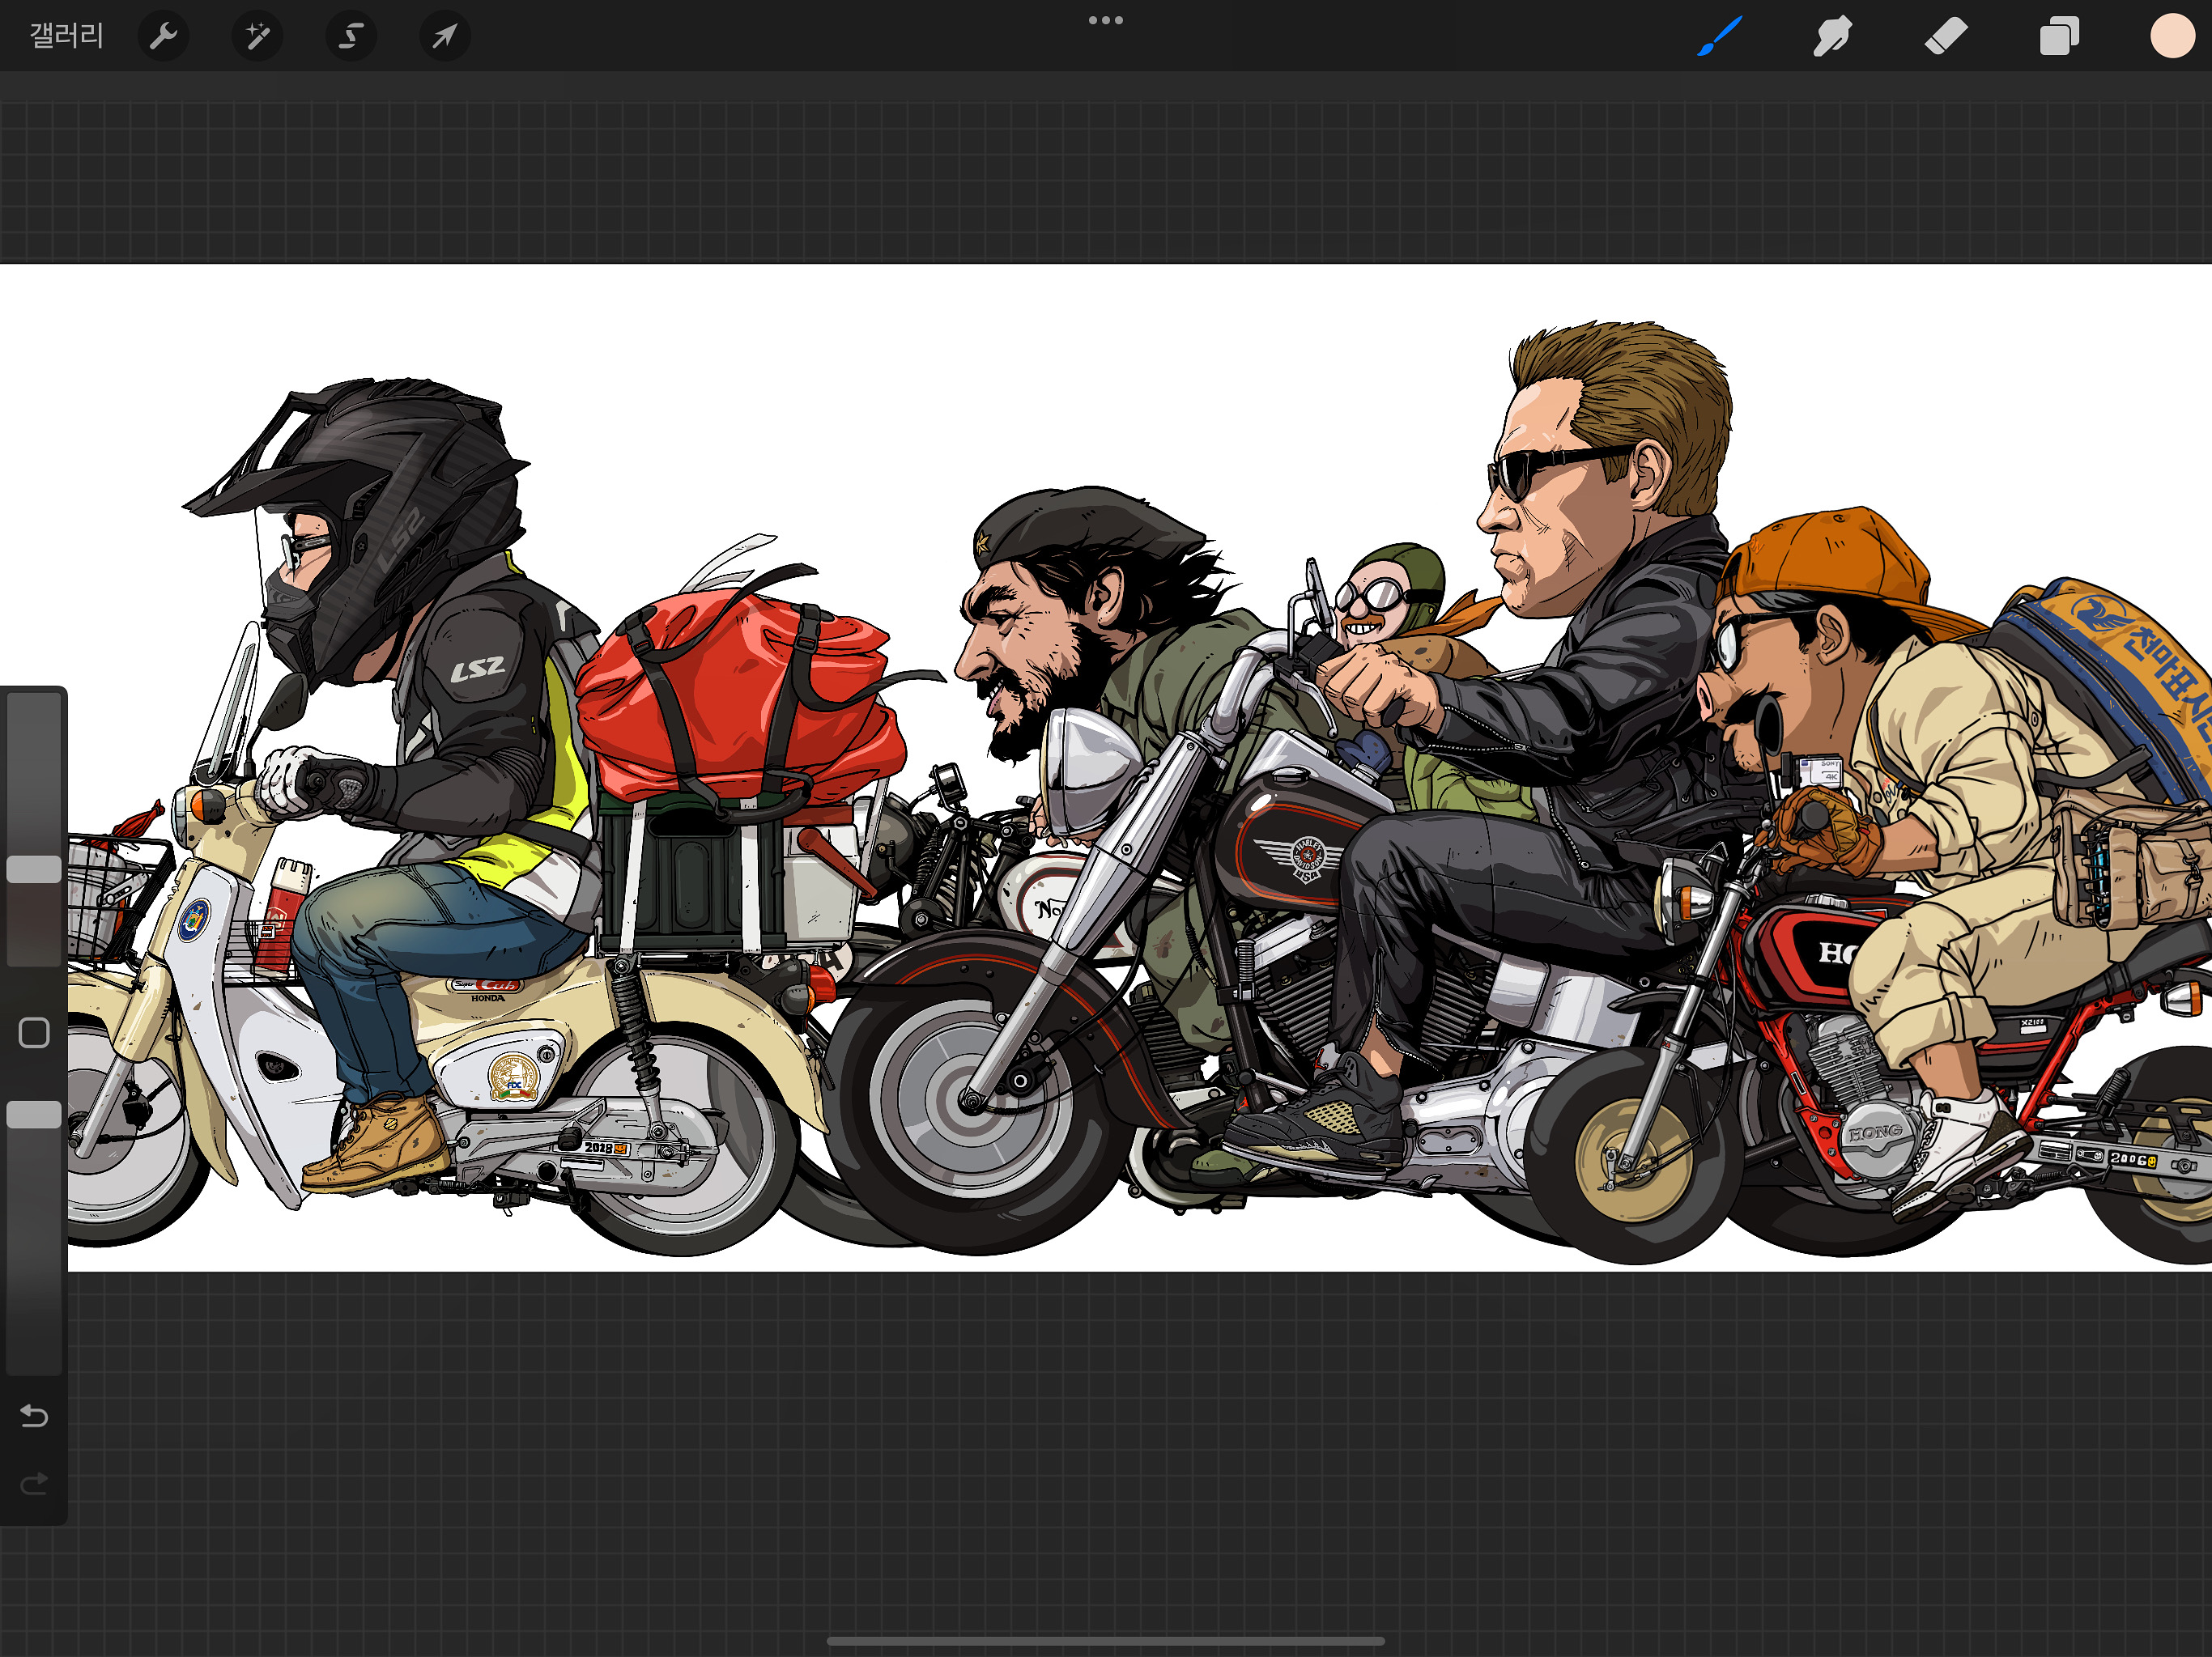The width and height of the screenshot is (2212, 1657).
Task: Select the Paint brush tool
Action: 1719,37
